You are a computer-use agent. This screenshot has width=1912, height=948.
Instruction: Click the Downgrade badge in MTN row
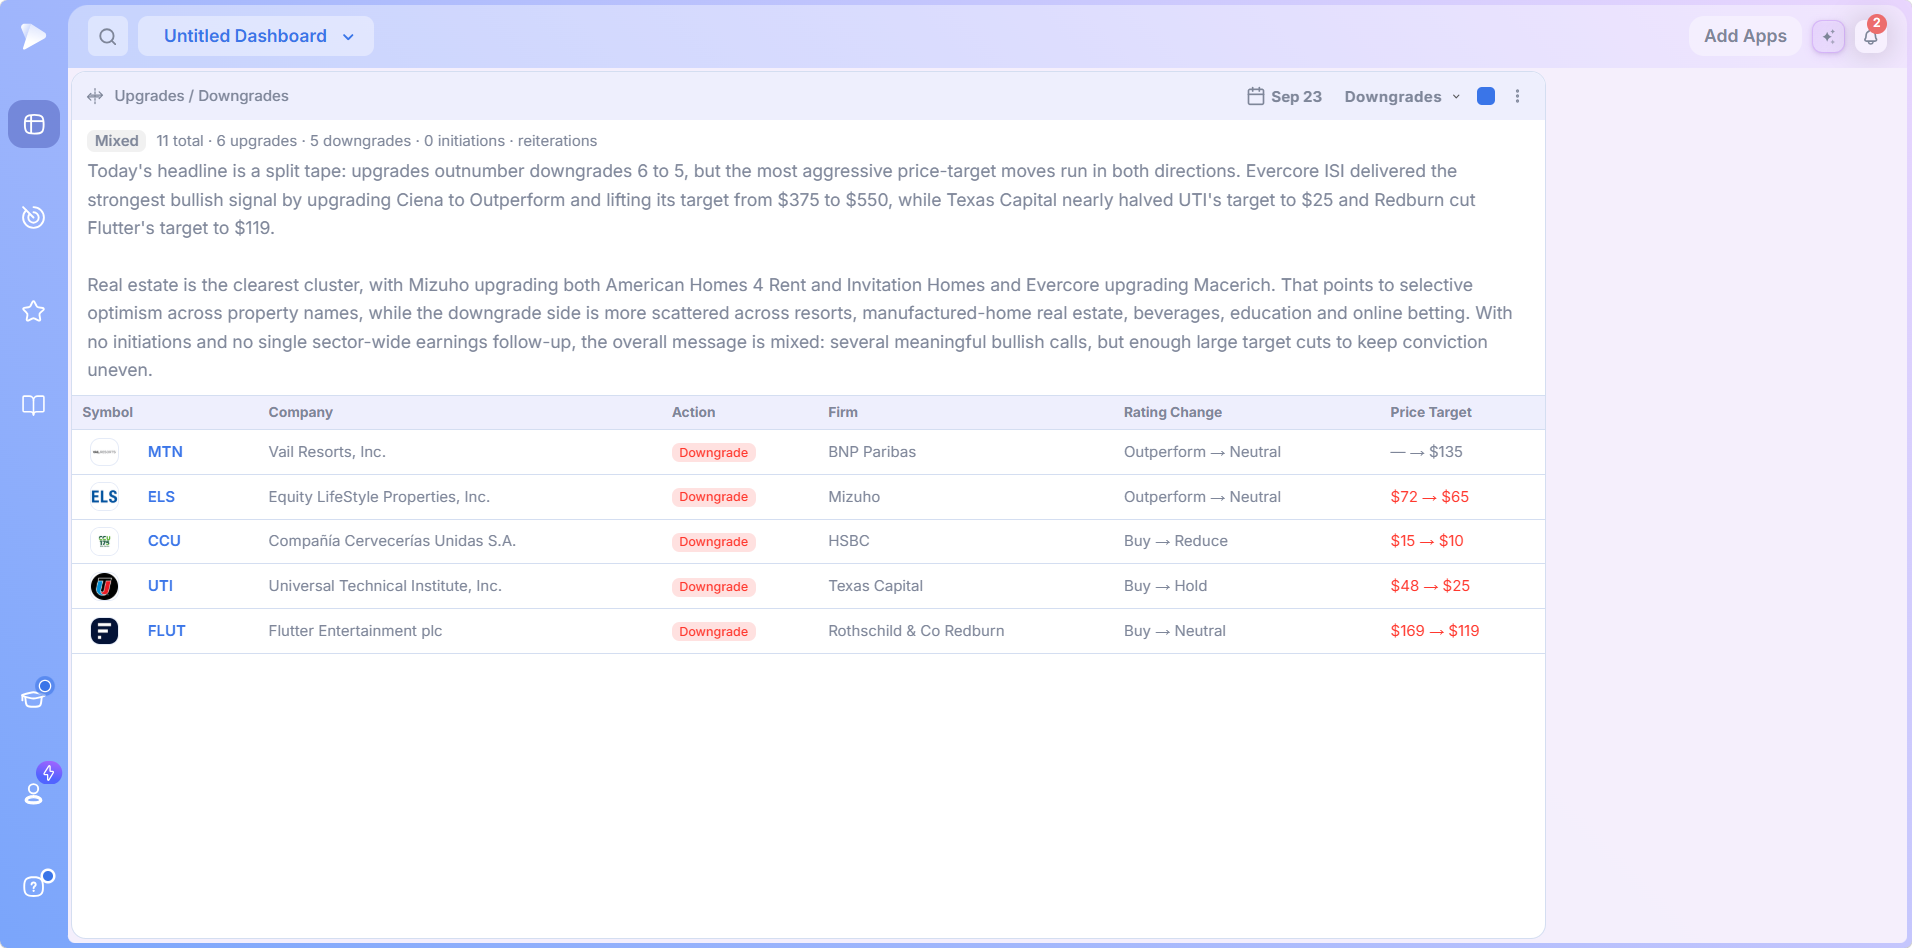[713, 453]
